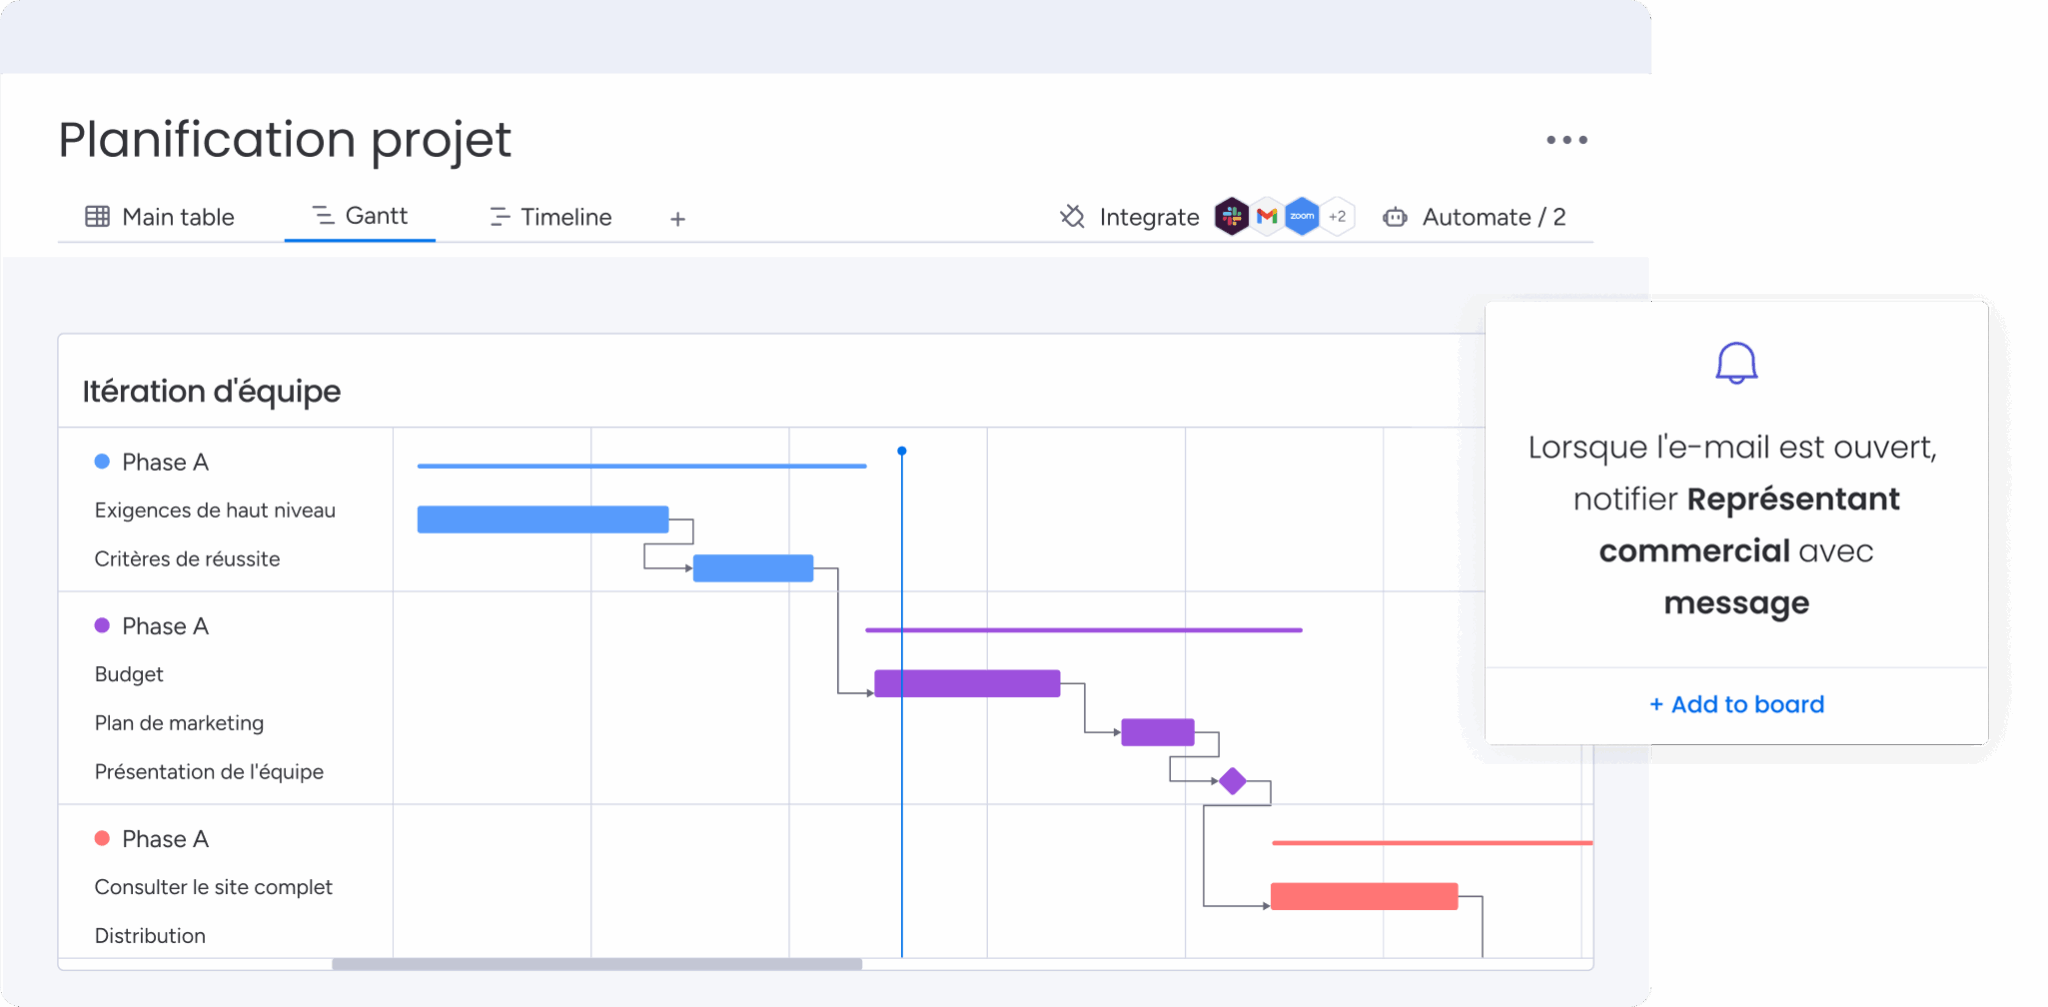
Task: Switch to the Main table tab
Action: pyautogui.click(x=160, y=217)
